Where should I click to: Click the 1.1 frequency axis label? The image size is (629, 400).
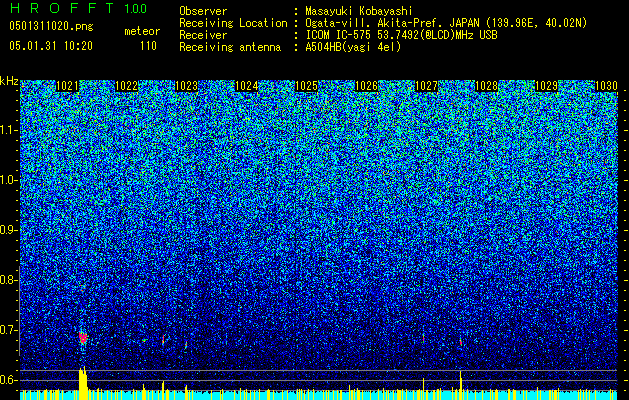9,130
